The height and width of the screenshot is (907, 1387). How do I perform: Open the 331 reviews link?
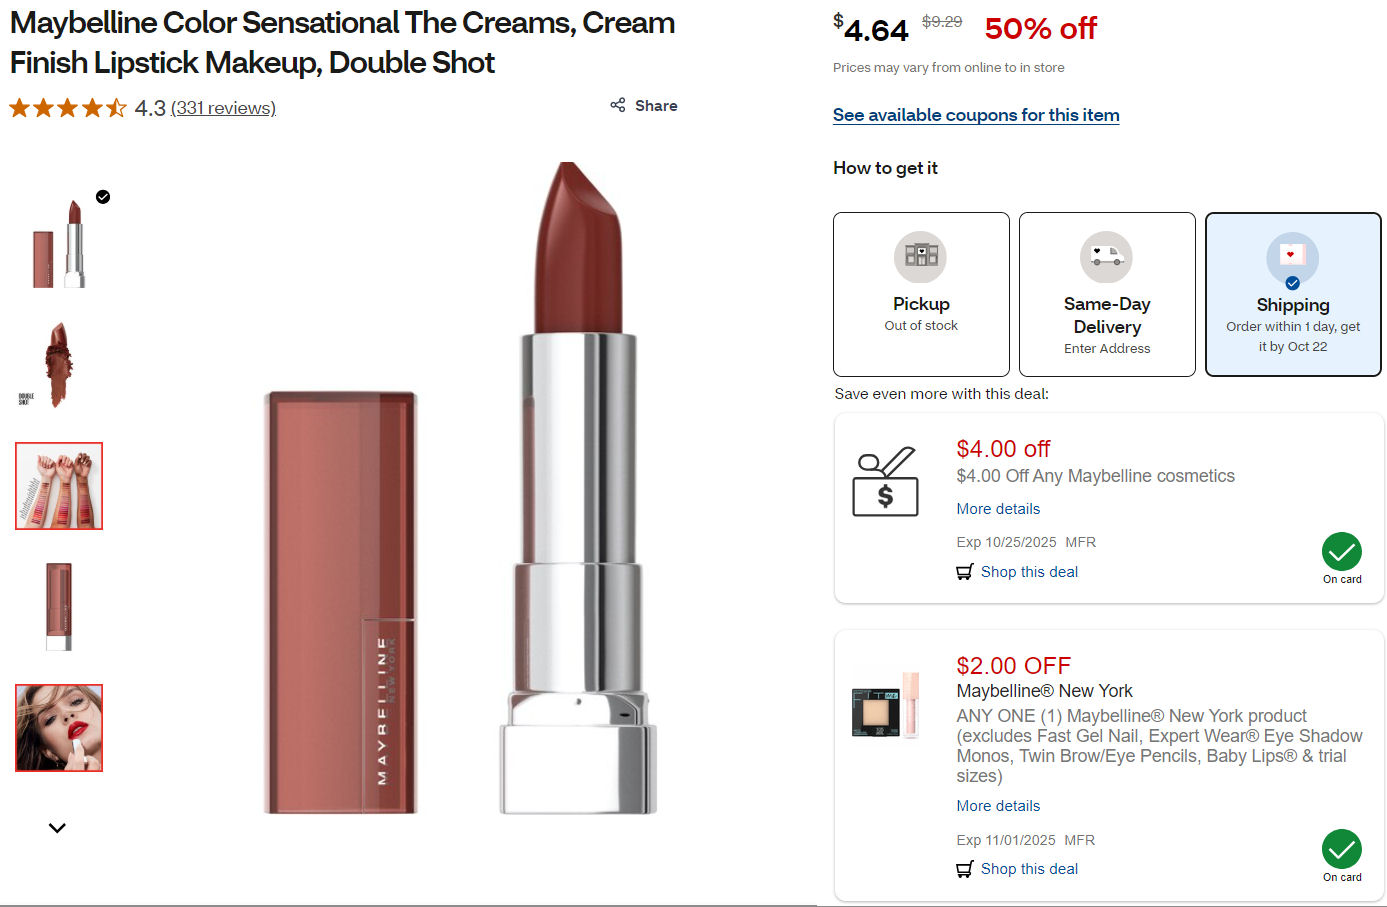pos(223,108)
